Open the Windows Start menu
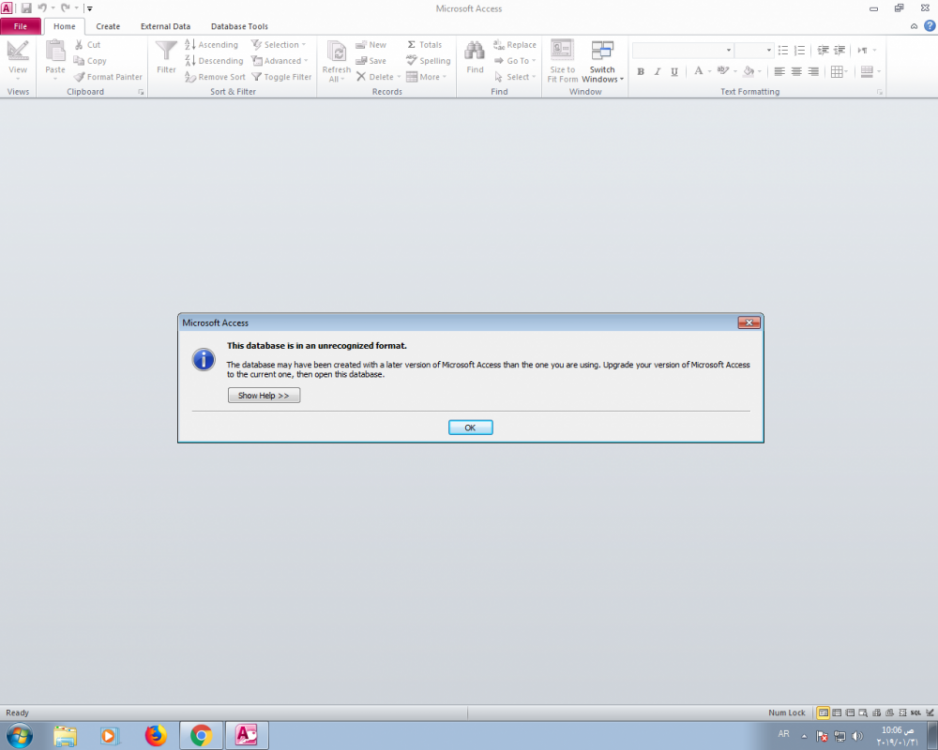 pos(19,735)
